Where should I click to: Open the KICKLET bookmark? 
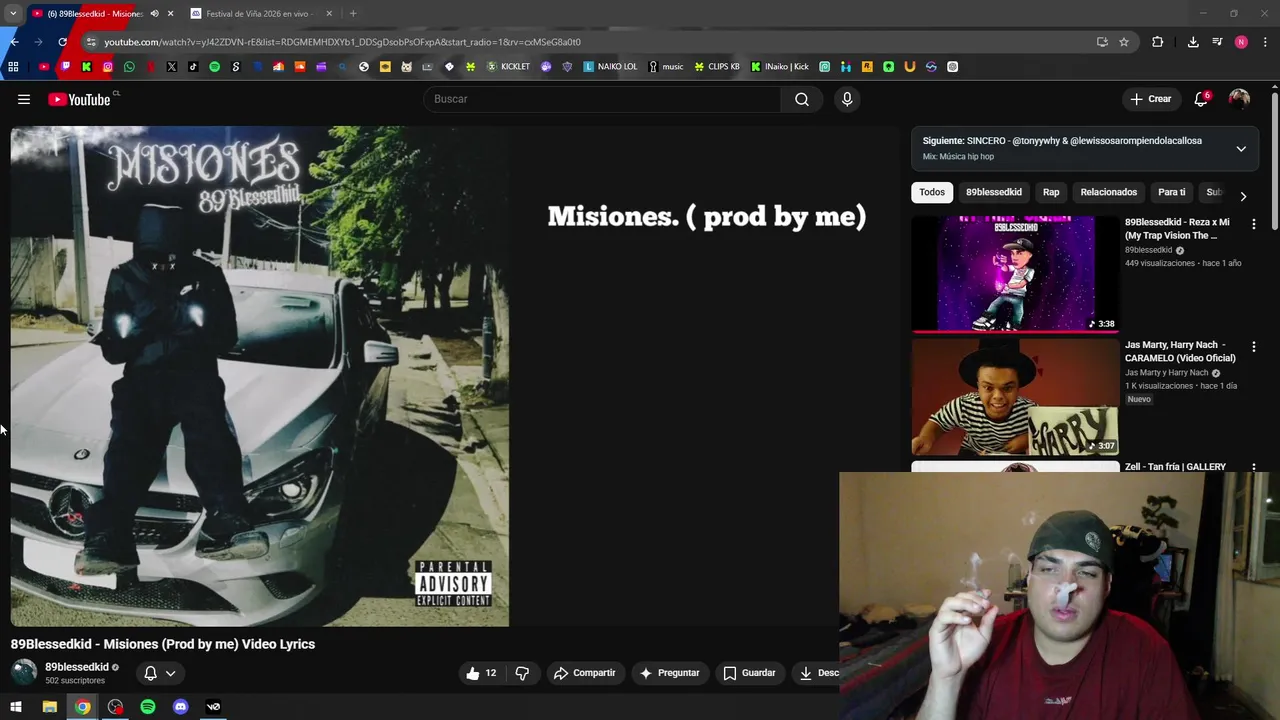pyautogui.click(x=508, y=67)
